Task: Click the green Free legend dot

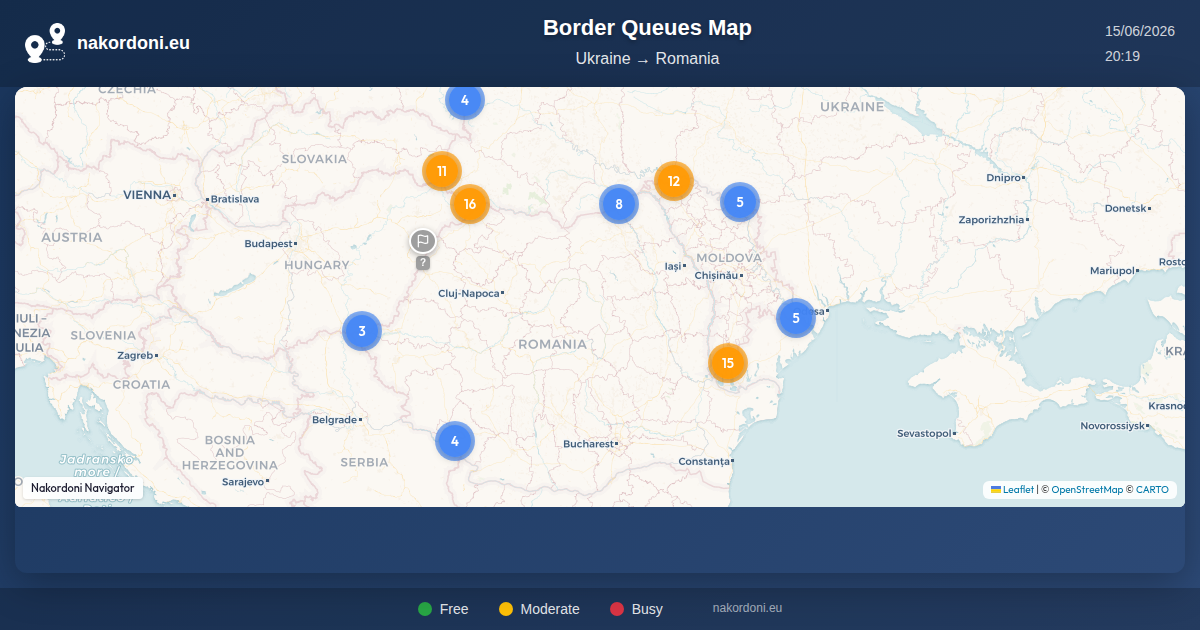Action: [425, 609]
